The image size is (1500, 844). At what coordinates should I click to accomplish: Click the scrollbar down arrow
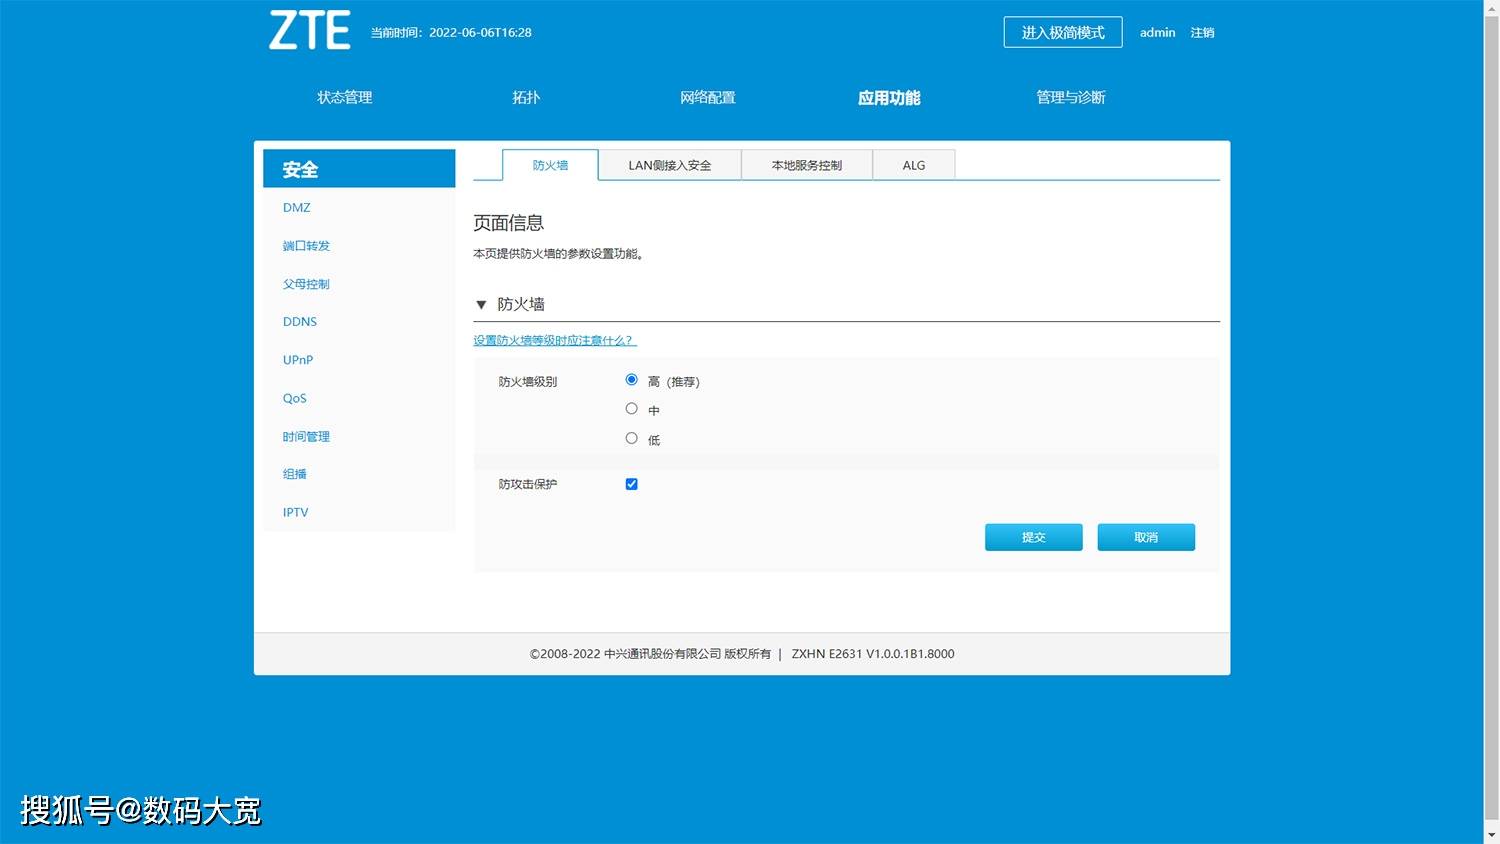(x=1491, y=835)
